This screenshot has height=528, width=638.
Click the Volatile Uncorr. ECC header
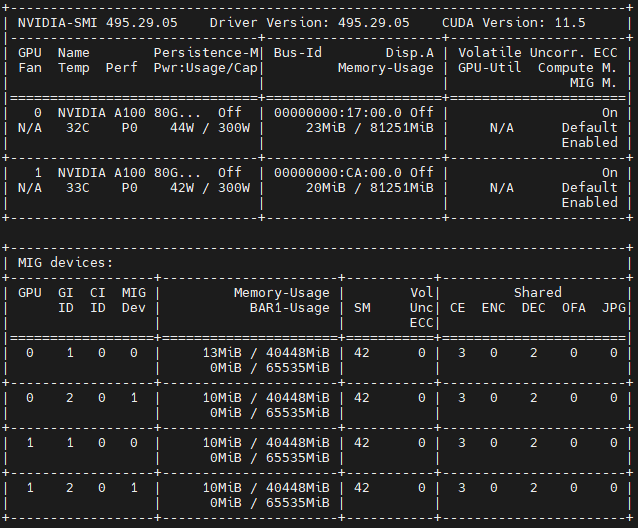(x=538, y=53)
